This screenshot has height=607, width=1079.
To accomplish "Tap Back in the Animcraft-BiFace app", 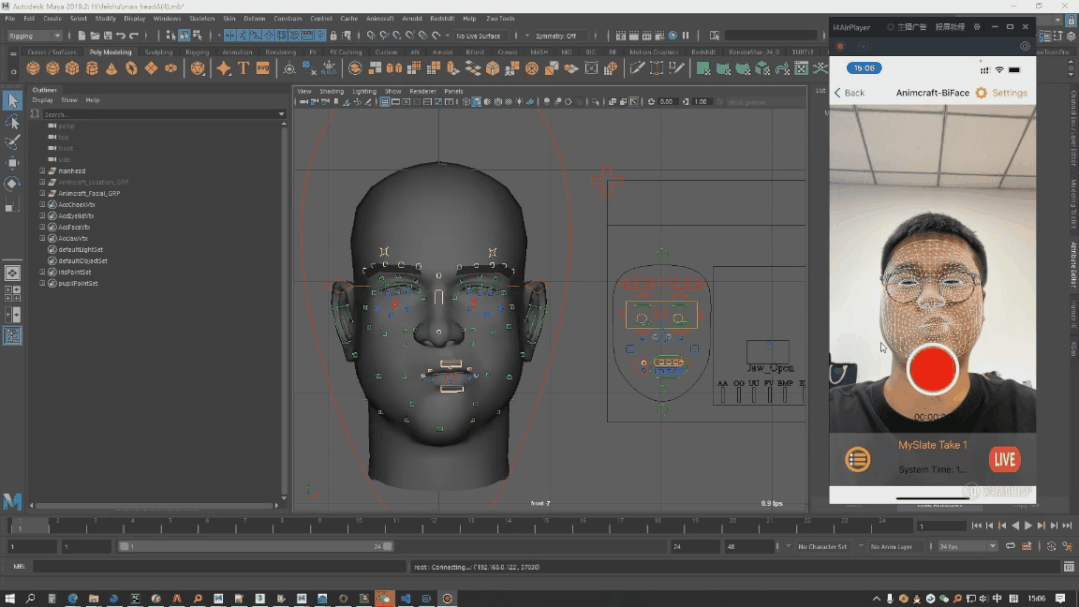I will [x=850, y=93].
